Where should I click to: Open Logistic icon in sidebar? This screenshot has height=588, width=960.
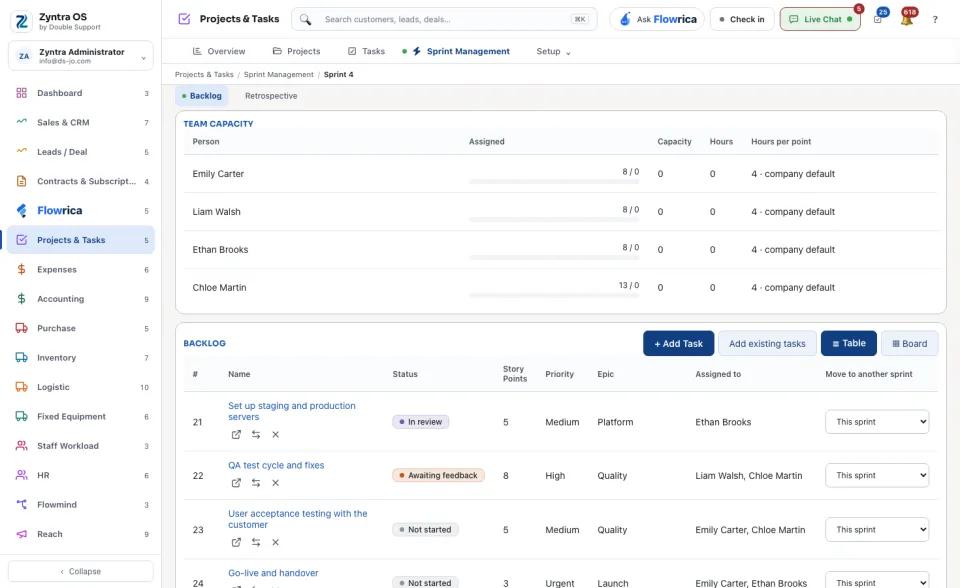pyautogui.click(x=21, y=387)
